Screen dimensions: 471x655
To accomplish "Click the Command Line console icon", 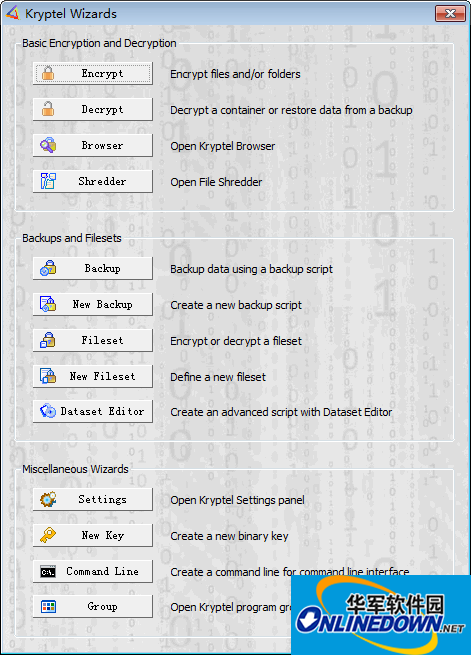I will [x=48, y=572].
